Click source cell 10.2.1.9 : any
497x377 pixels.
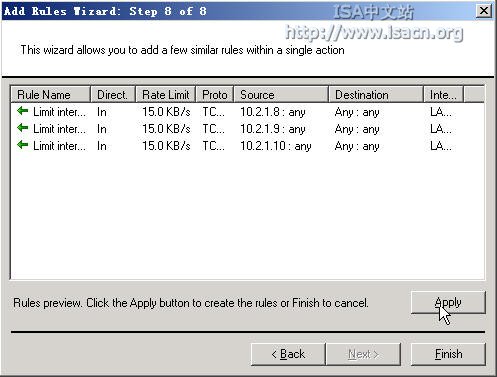[x=273, y=129]
